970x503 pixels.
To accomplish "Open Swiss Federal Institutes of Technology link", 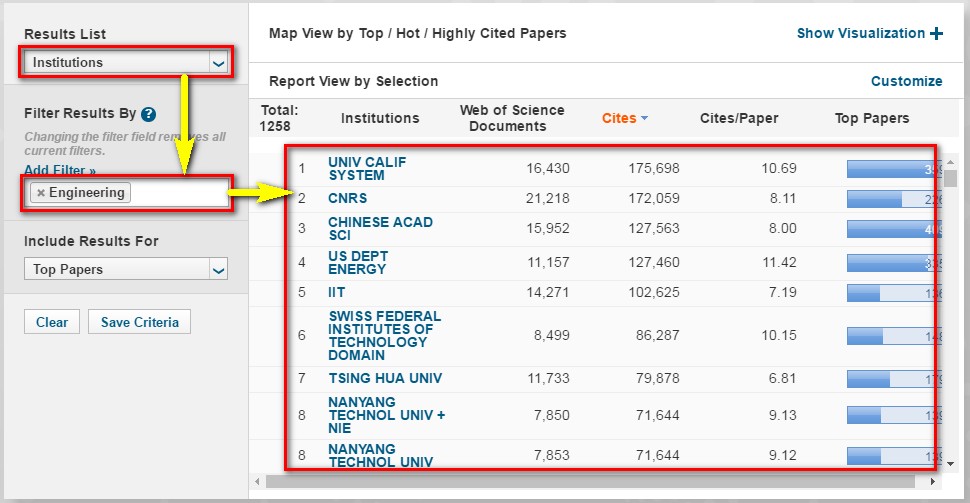I will pyautogui.click(x=384, y=335).
